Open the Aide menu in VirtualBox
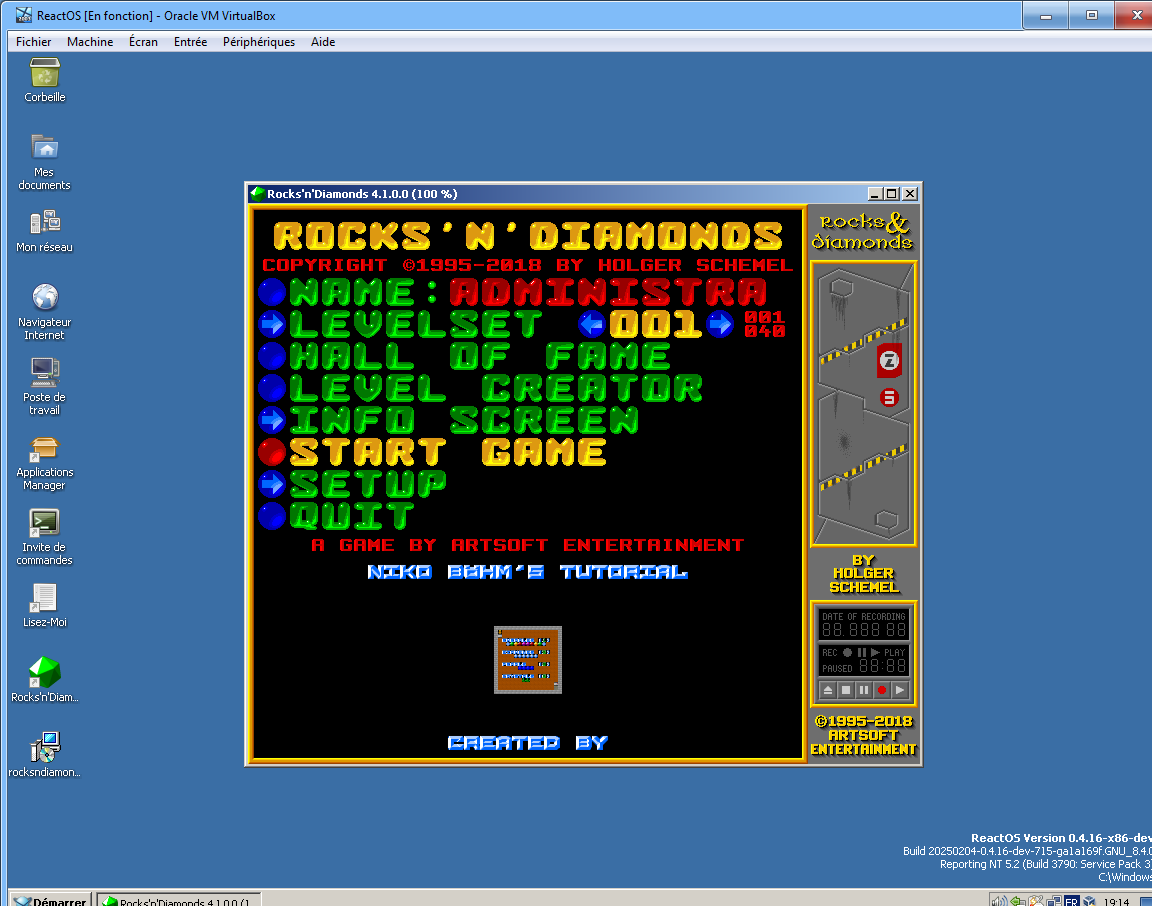Viewport: 1152px width, 906px height. (x=323, y=42)
